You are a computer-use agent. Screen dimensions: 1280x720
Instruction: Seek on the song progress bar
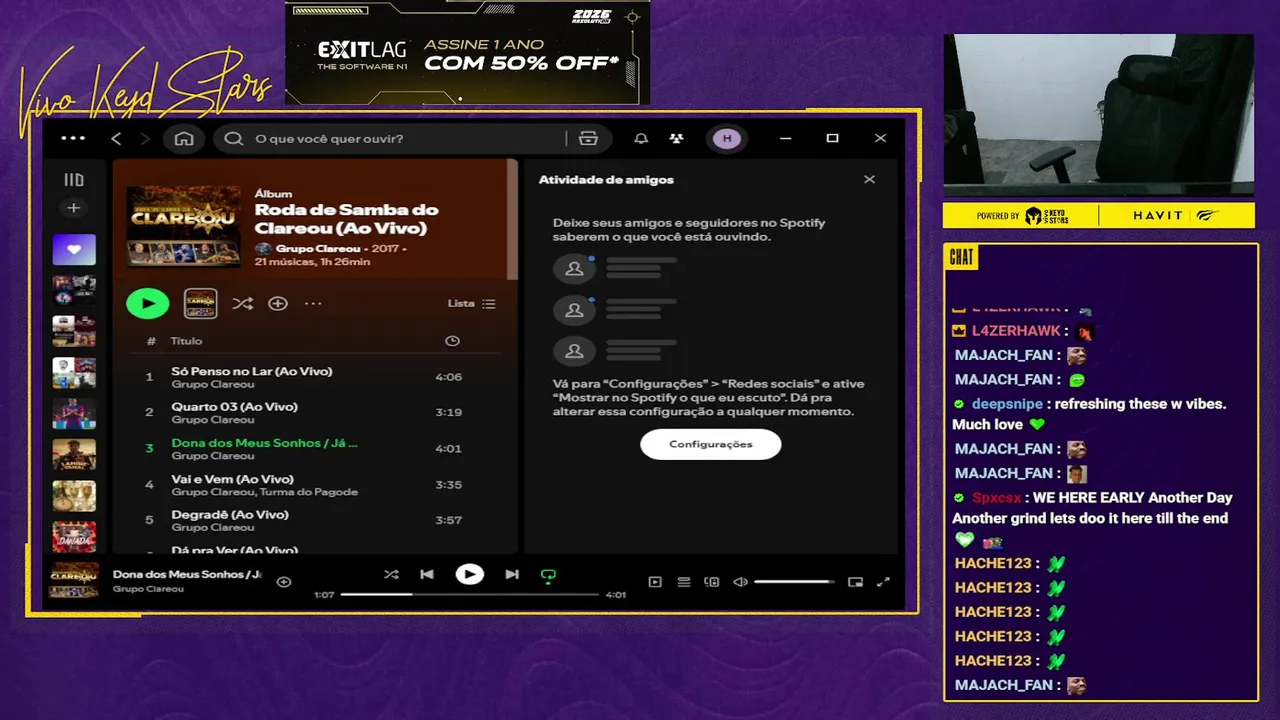pyautogui.click(x=470, y=594)
